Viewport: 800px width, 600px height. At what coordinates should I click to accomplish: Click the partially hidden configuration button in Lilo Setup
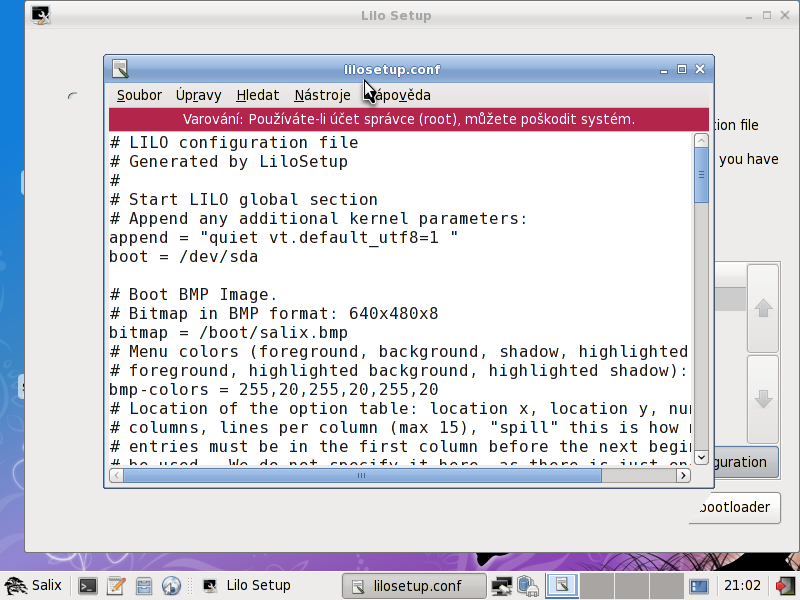(x=747, y=462)
